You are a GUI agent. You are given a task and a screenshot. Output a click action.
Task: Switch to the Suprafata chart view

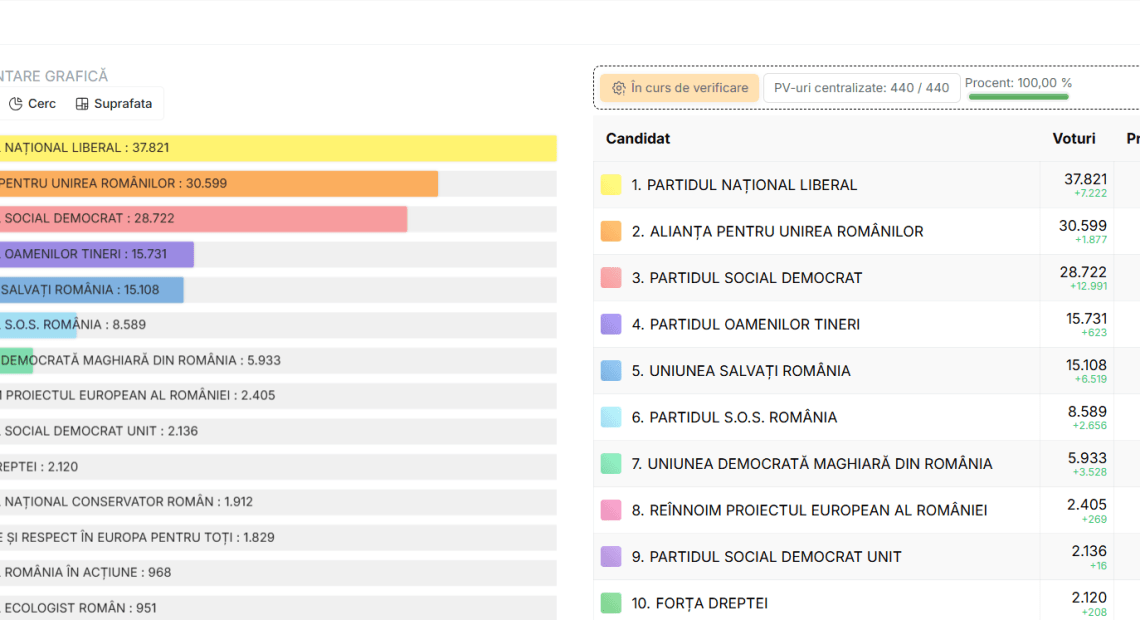(x=122, y=104)
